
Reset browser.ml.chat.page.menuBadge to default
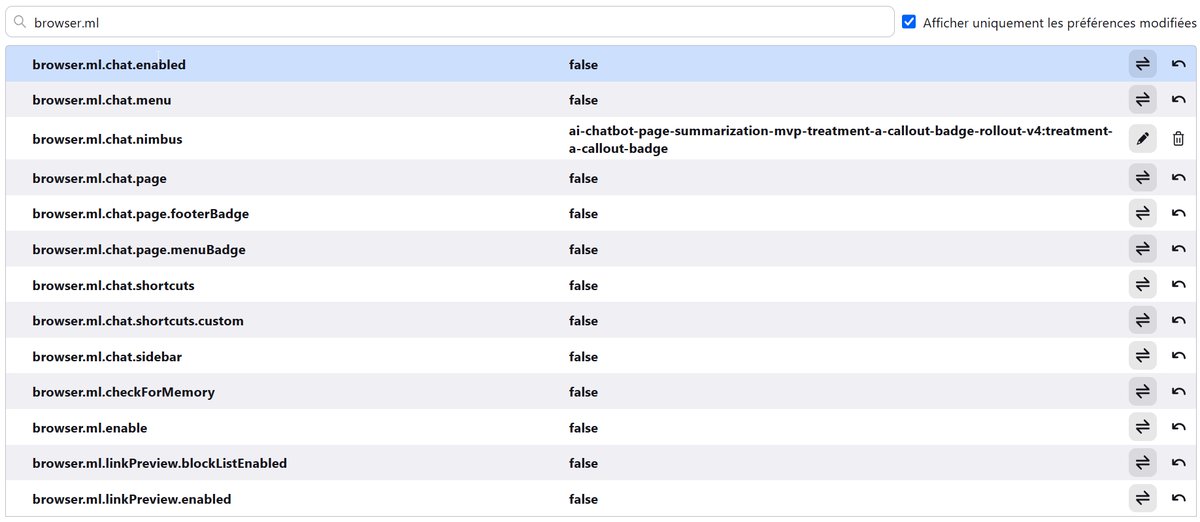pos(1178,249)
